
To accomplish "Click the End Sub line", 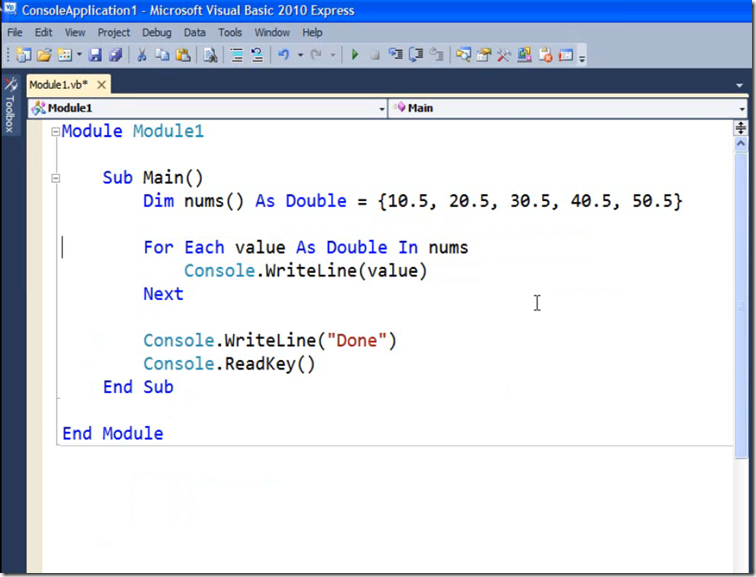I will (x=138, y=387).
